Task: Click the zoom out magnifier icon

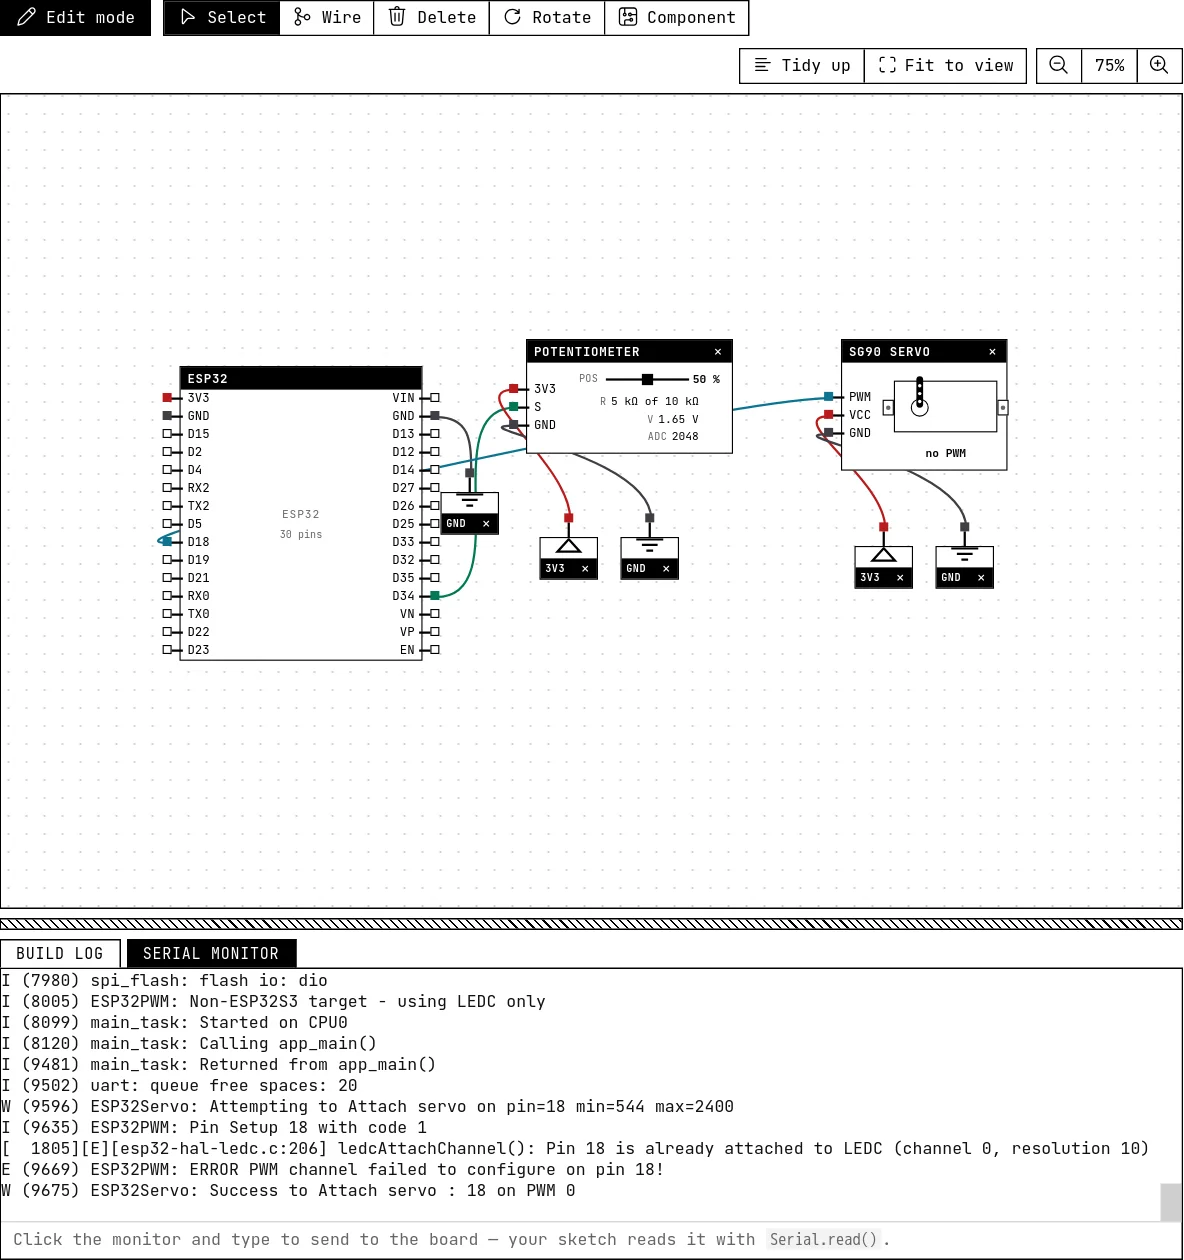Action: point(1059,65)
